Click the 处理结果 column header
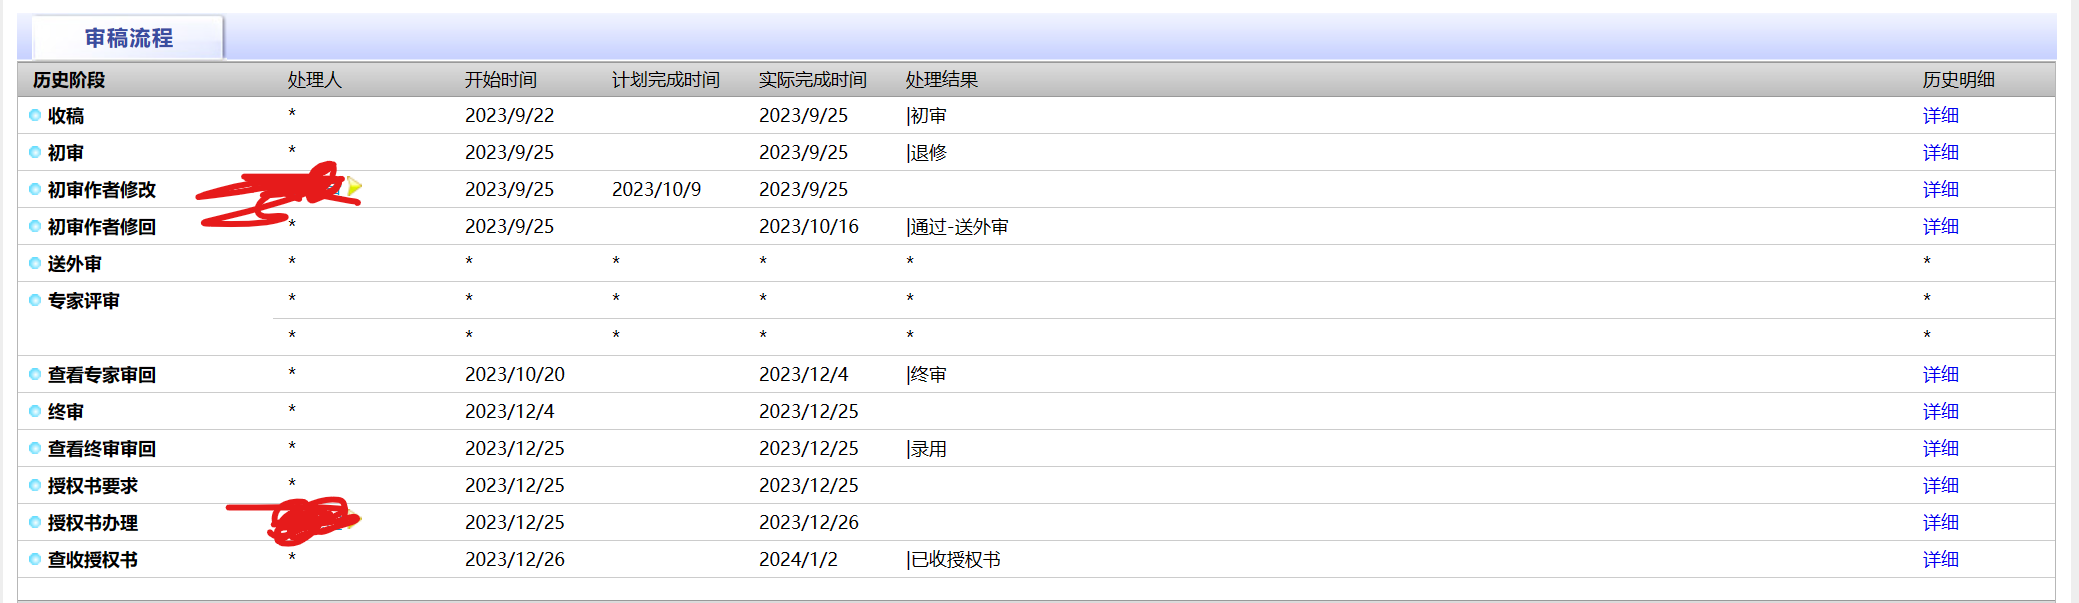Viewport: 2079px width, 603px height. click(x=941, y=80)
